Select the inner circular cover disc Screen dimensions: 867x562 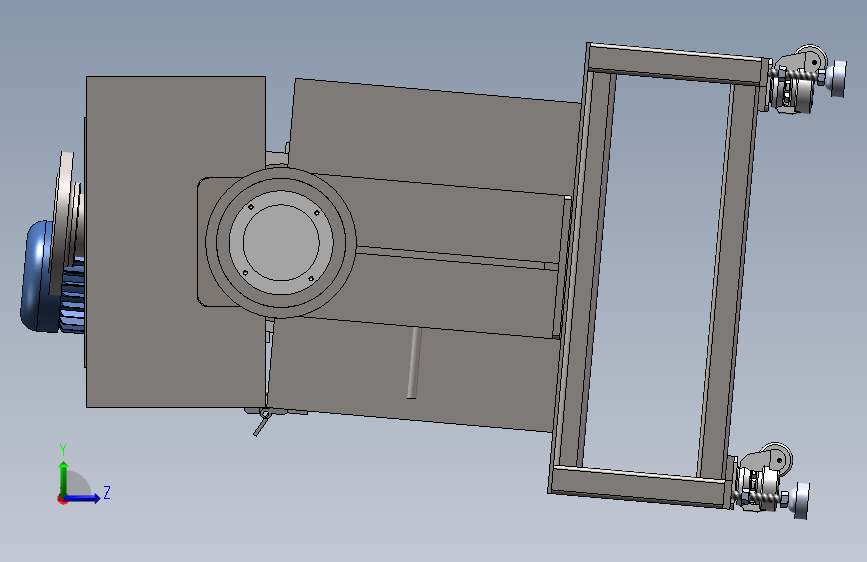click(280, 243)
